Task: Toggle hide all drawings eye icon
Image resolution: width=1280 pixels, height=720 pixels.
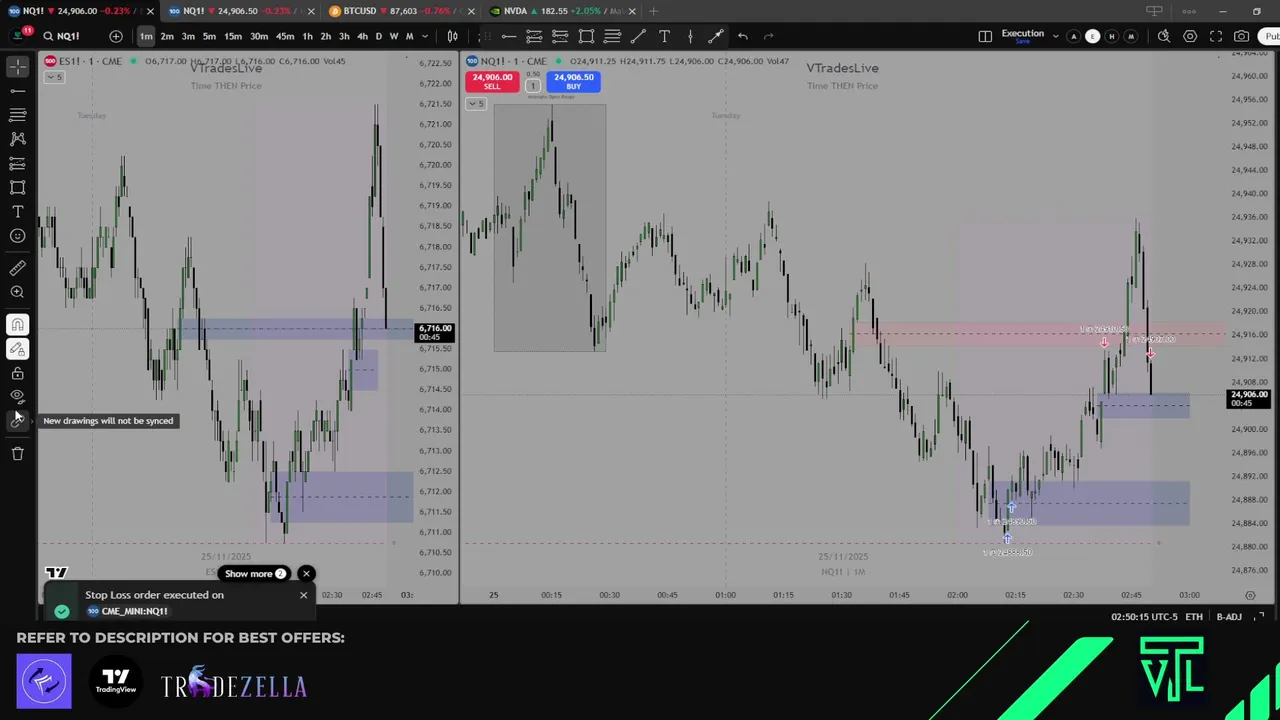Action: 18,397
